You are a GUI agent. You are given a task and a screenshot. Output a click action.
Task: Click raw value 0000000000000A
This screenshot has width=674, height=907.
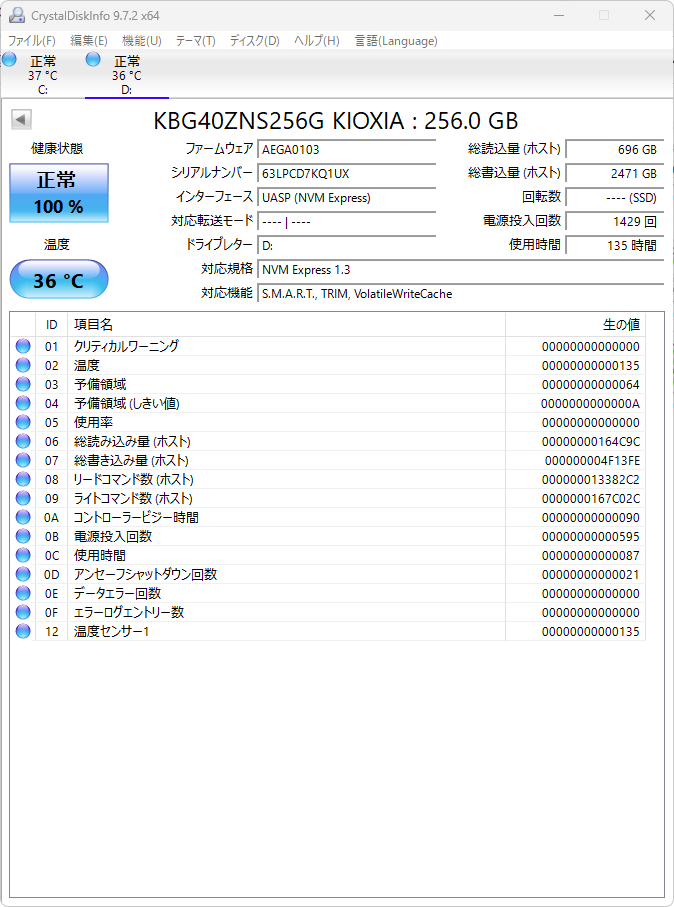click(590, 404)
